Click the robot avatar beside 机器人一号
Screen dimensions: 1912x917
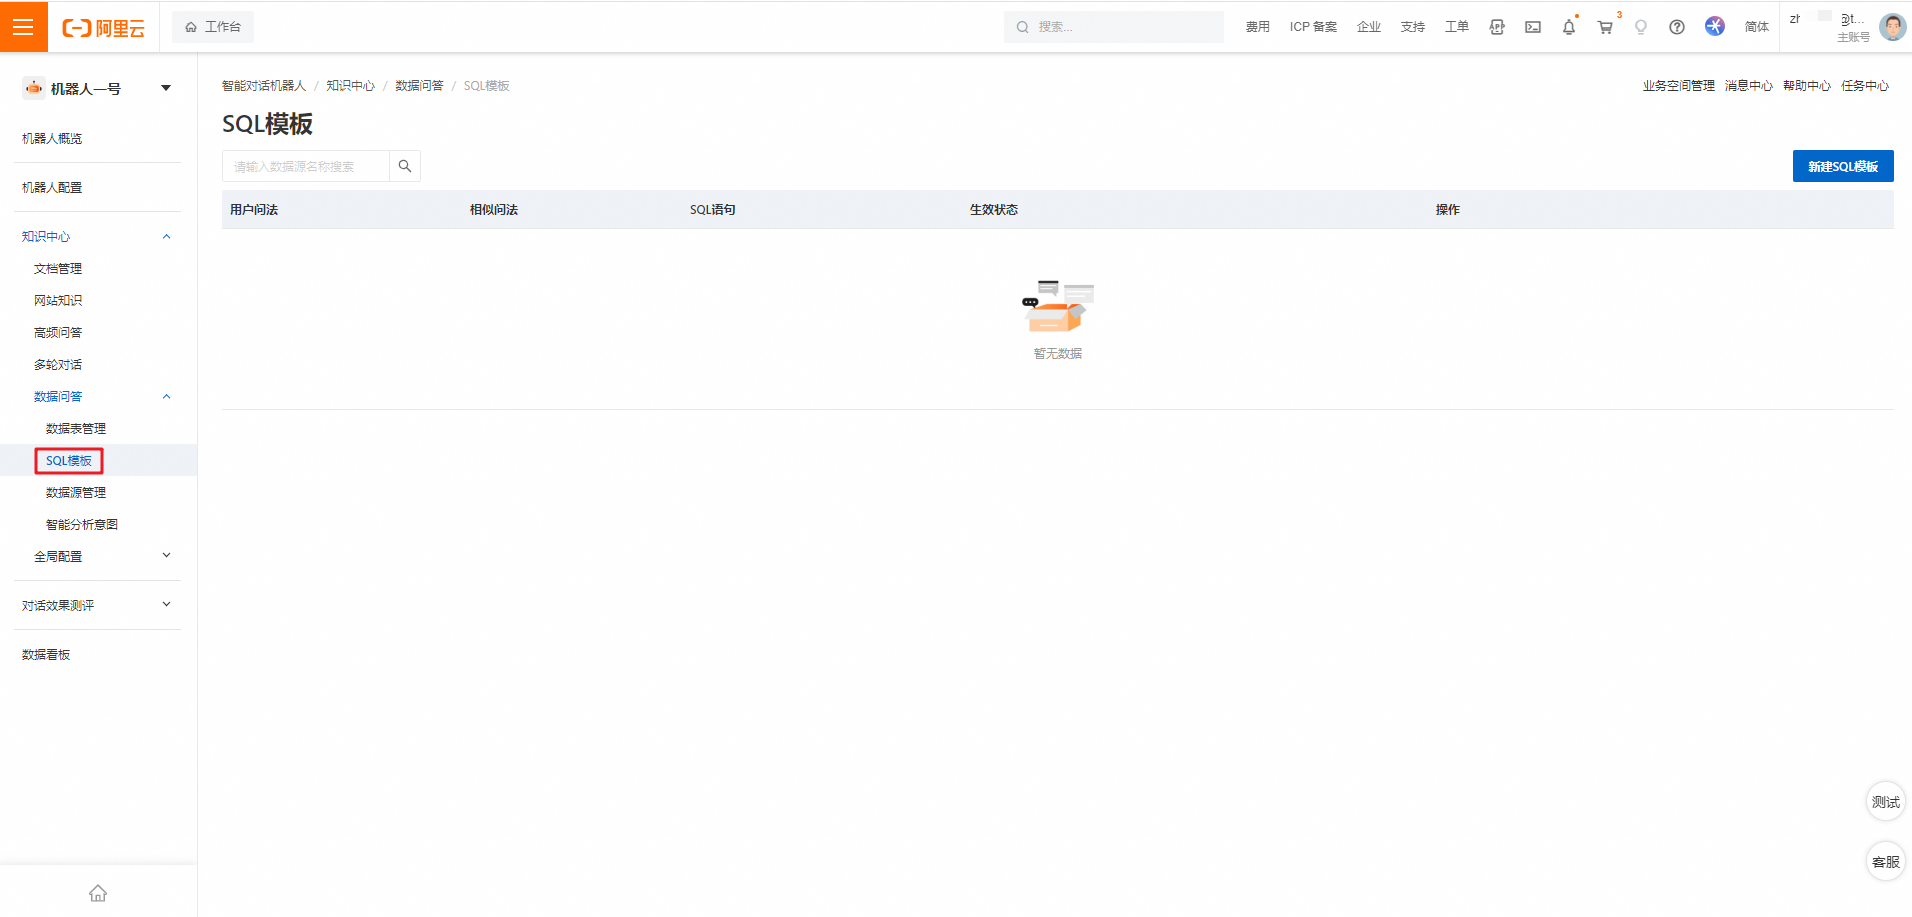33,88
